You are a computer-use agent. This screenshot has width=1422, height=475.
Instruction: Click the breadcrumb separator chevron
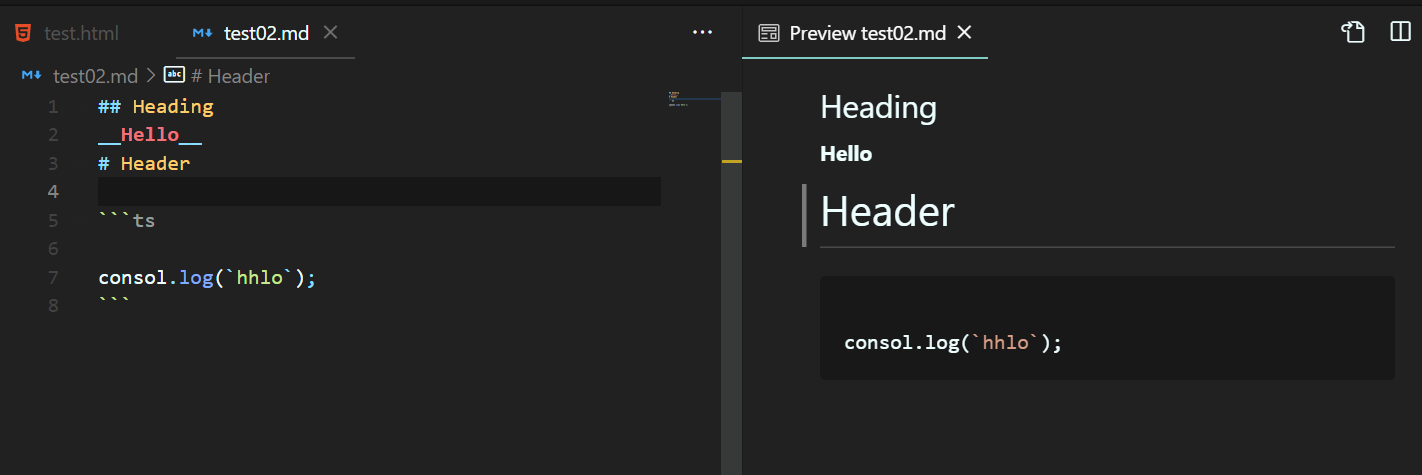click(151, 76)
